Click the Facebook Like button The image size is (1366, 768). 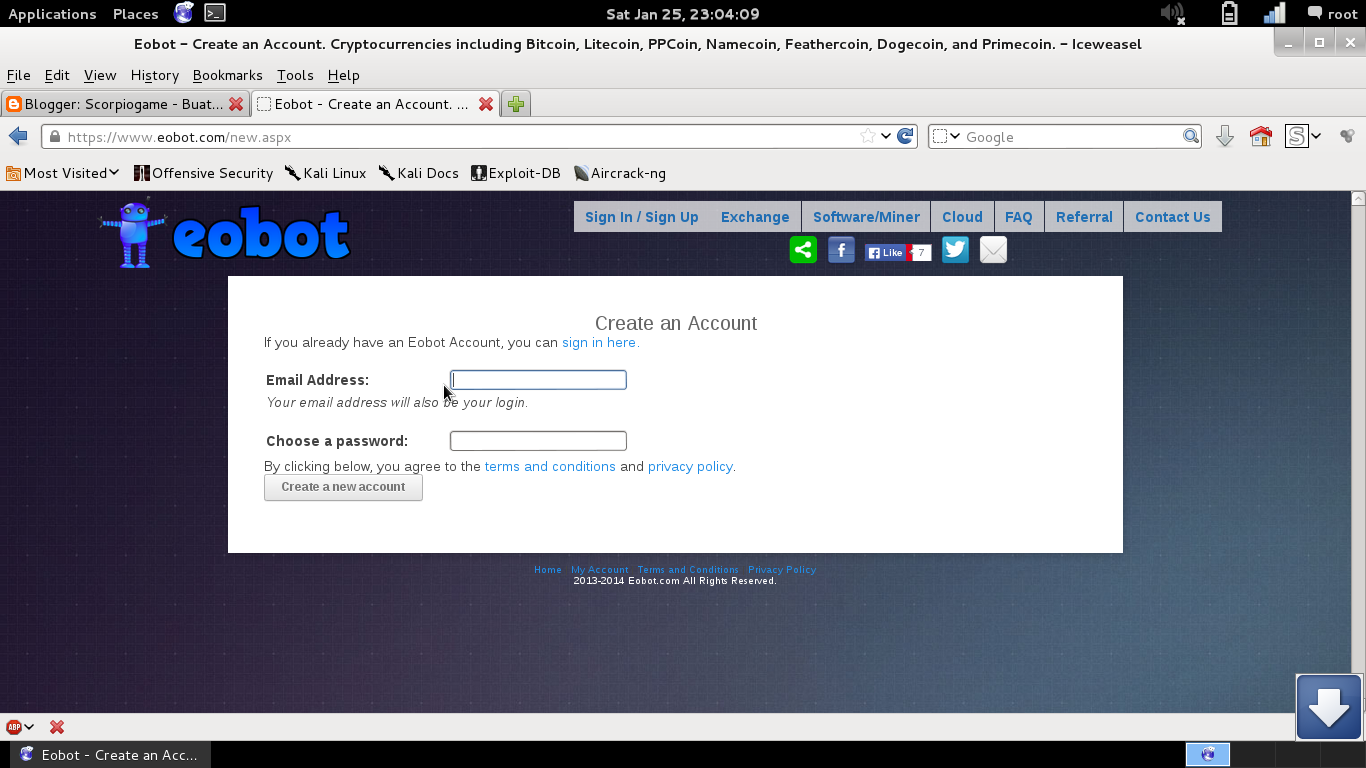[x=885, y=253]
